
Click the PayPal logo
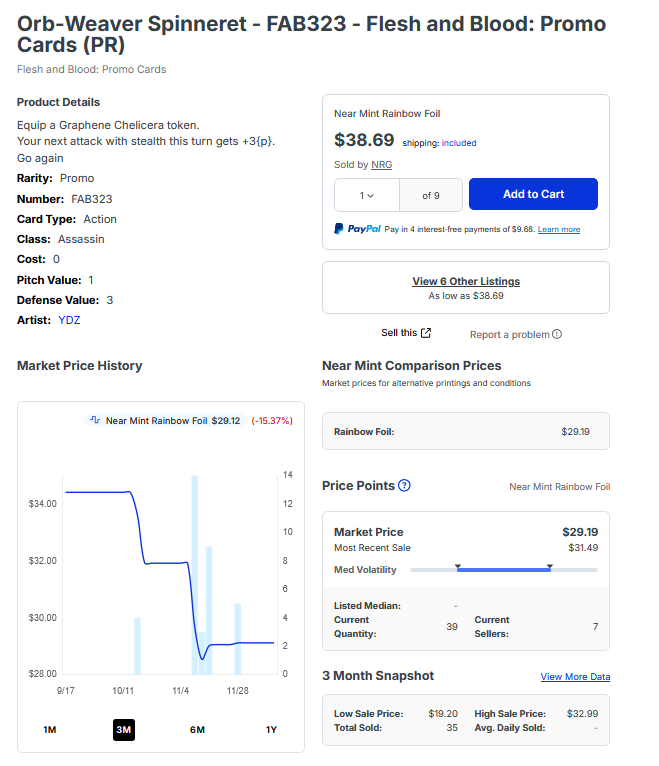pos(358,229)
